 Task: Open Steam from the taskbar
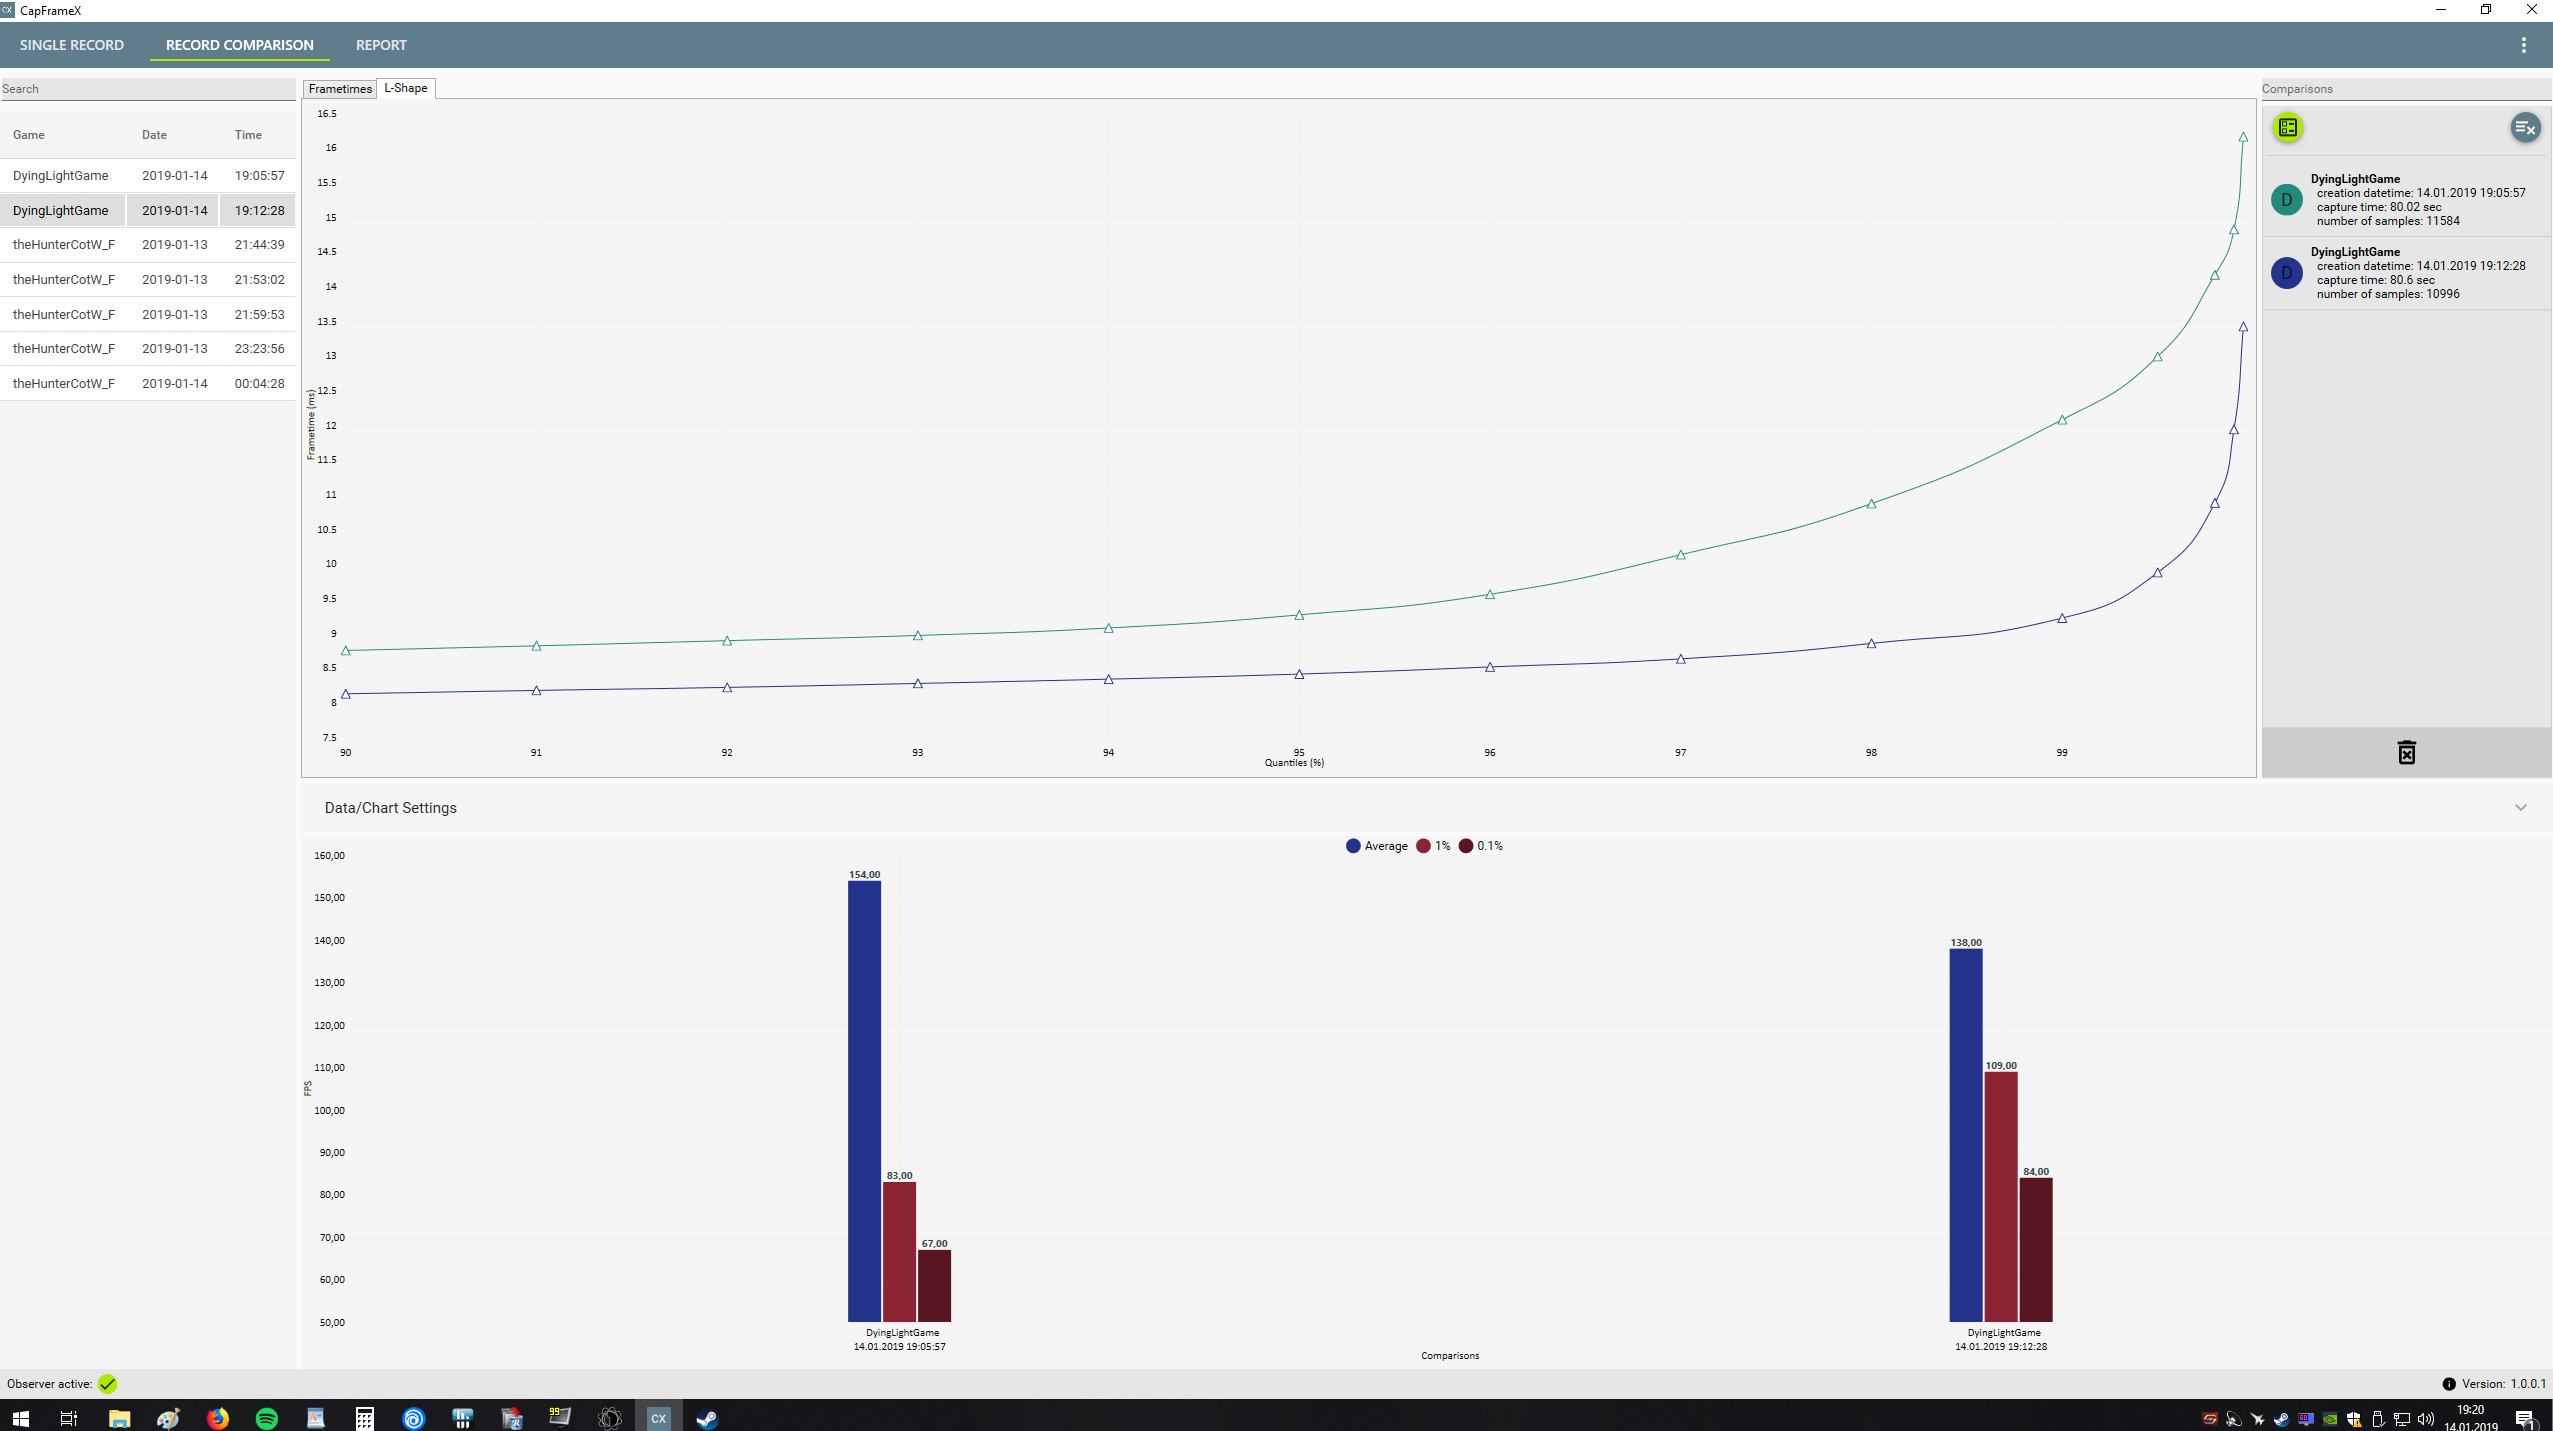click(707, 1418)
